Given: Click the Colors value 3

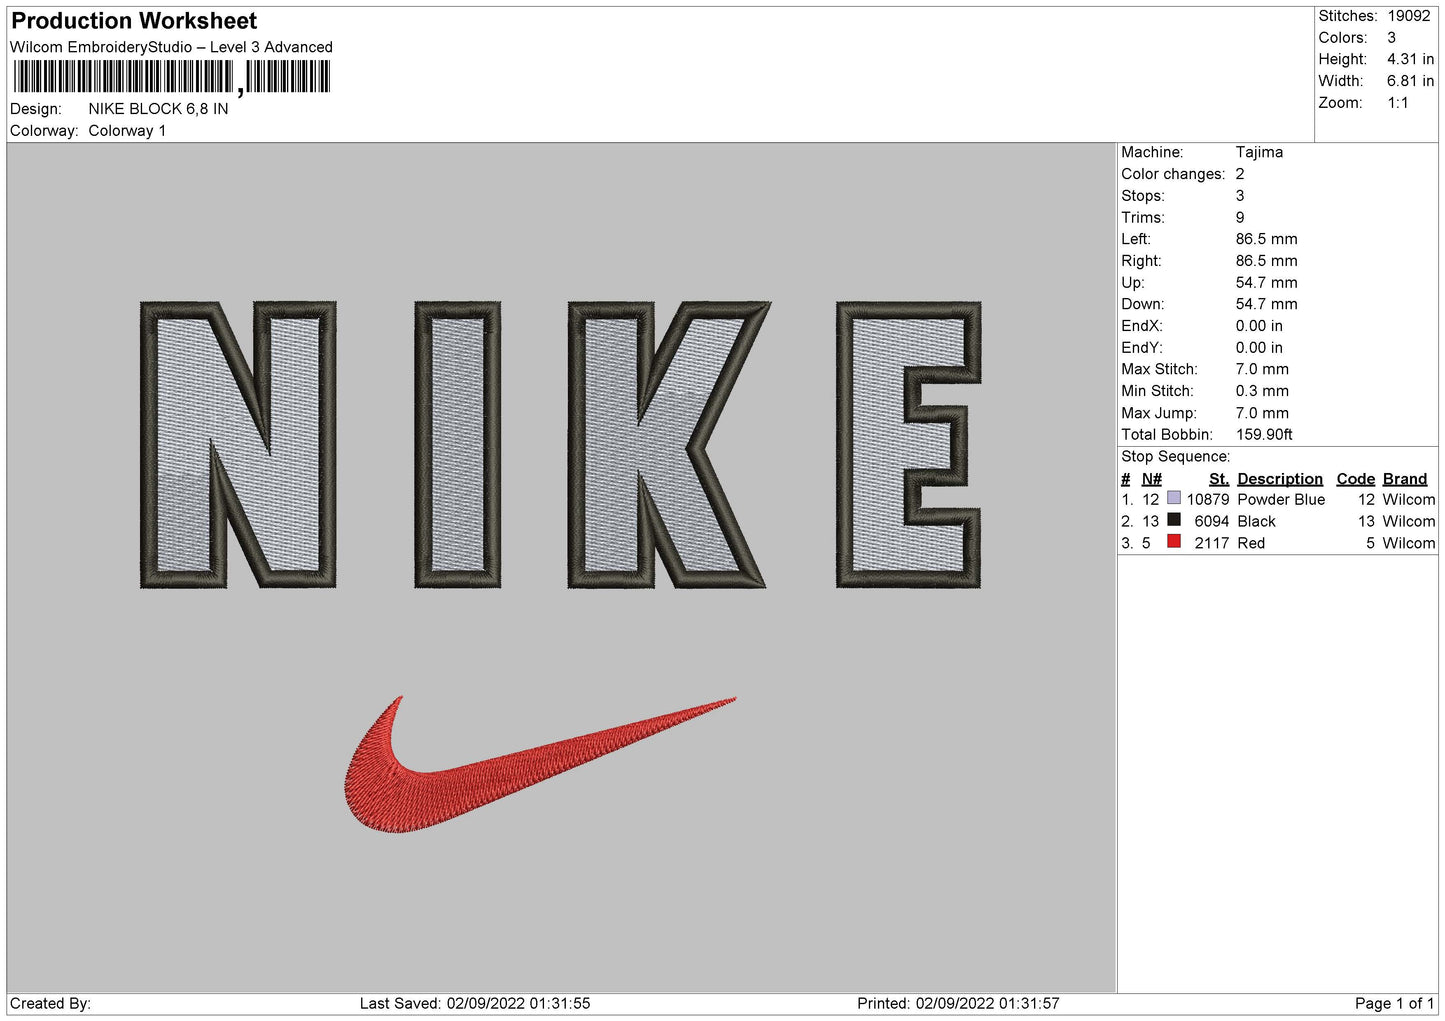Looking at the screenshot, I should (1391, 38).
